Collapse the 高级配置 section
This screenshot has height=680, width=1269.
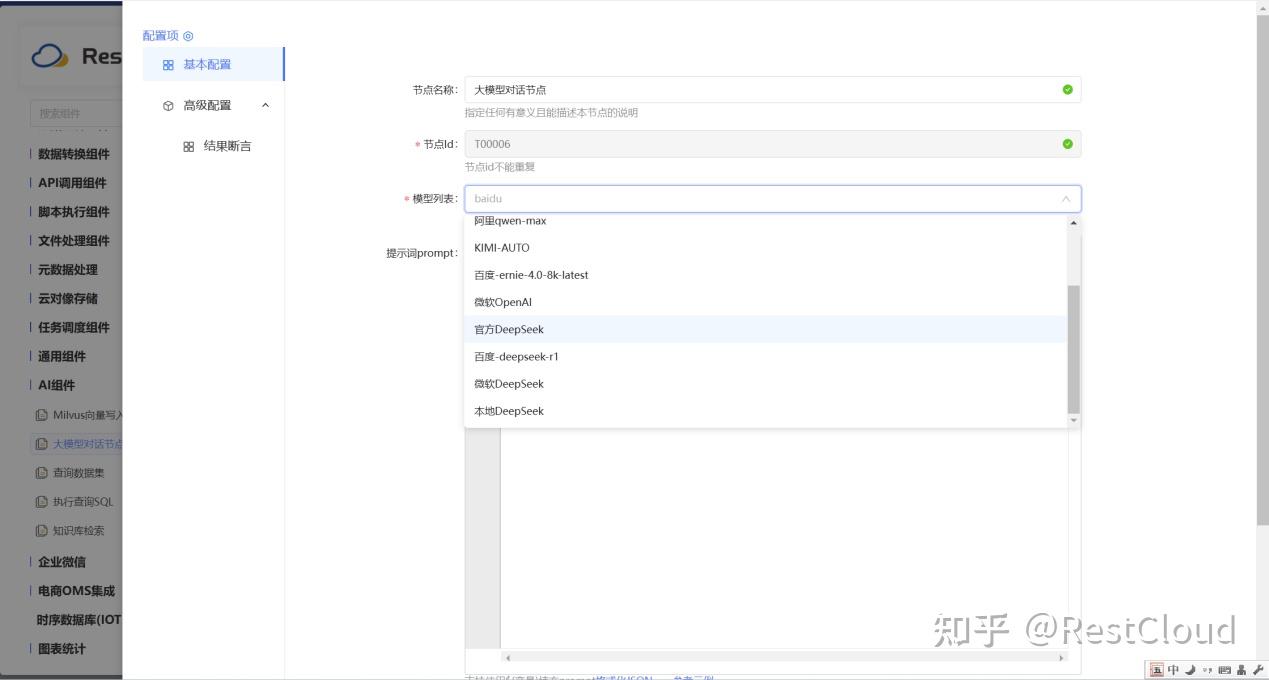click(x=264, y=104)
